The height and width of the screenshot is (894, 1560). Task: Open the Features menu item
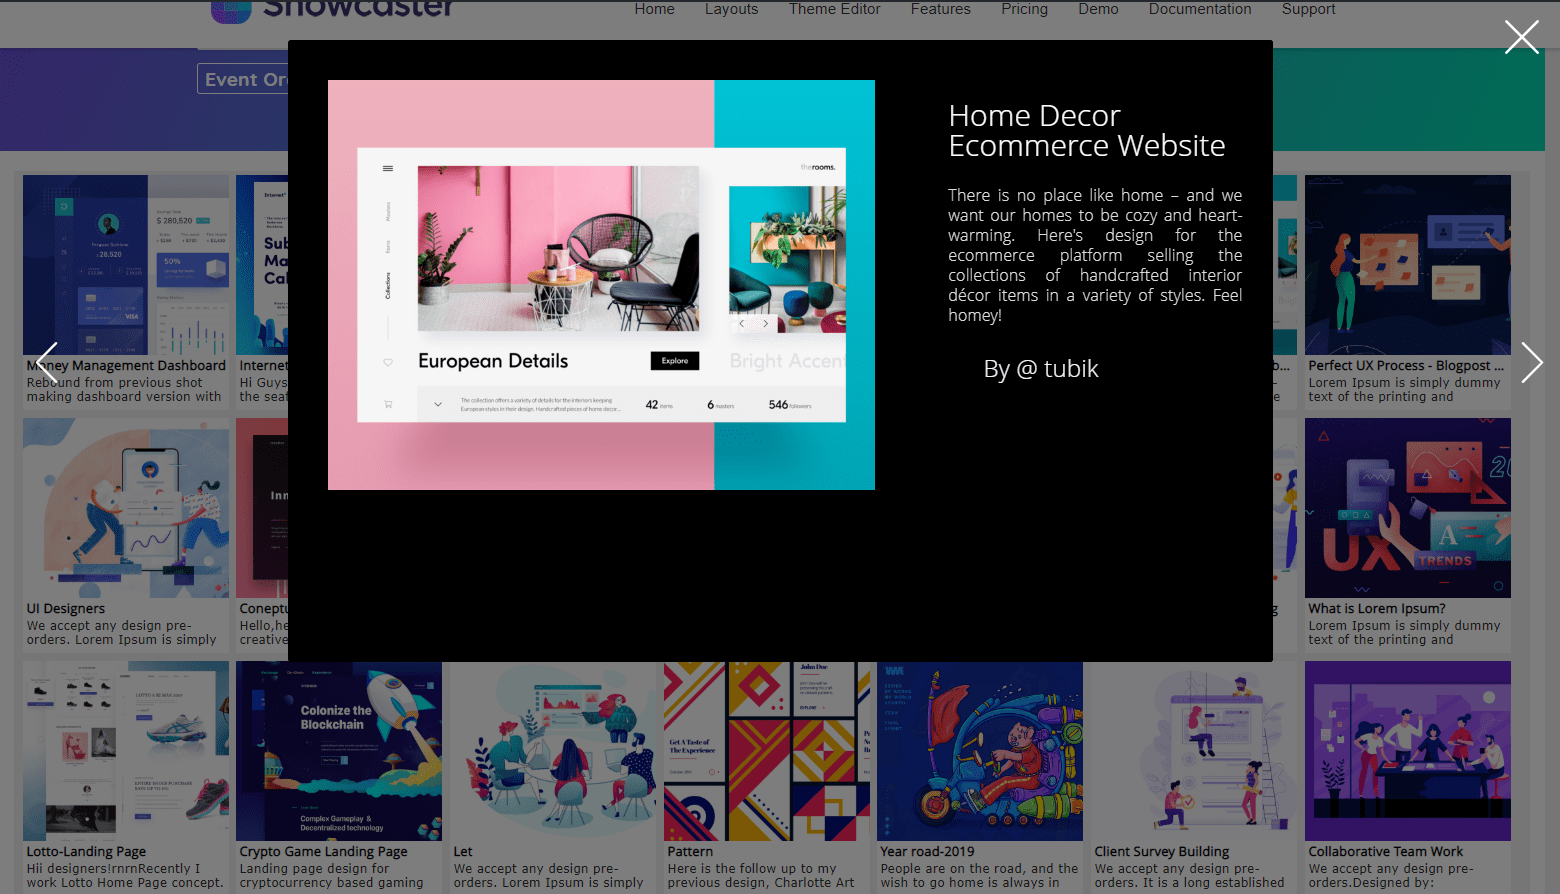point(940,9)
